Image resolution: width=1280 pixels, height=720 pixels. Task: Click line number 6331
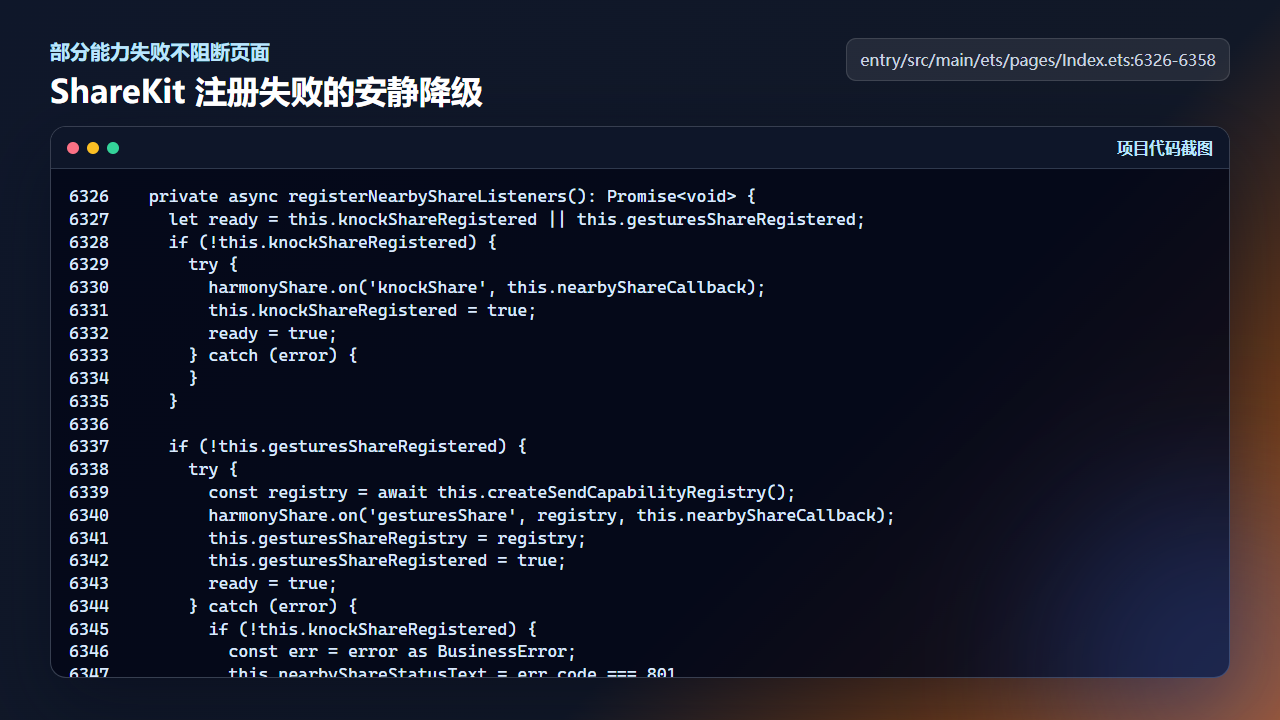(89, 310)
